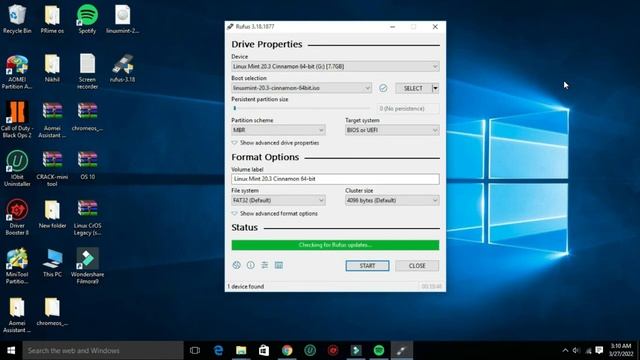
Task: Open the Recycle Bin desktop icon
Action: tap(17, 19)
